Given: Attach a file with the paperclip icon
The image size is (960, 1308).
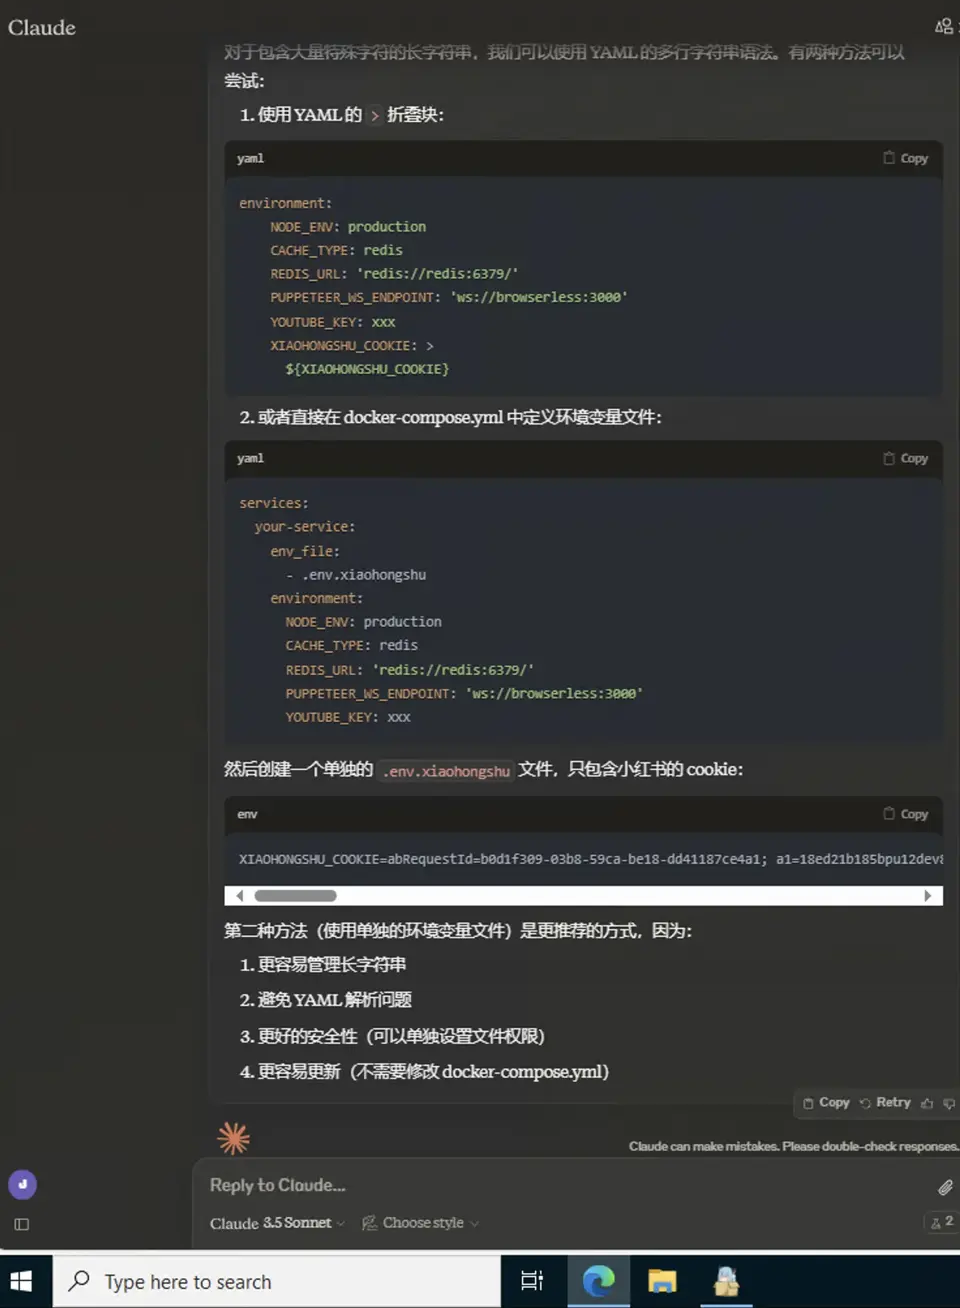Looking at the screenshot, I should pos(945,1187).
